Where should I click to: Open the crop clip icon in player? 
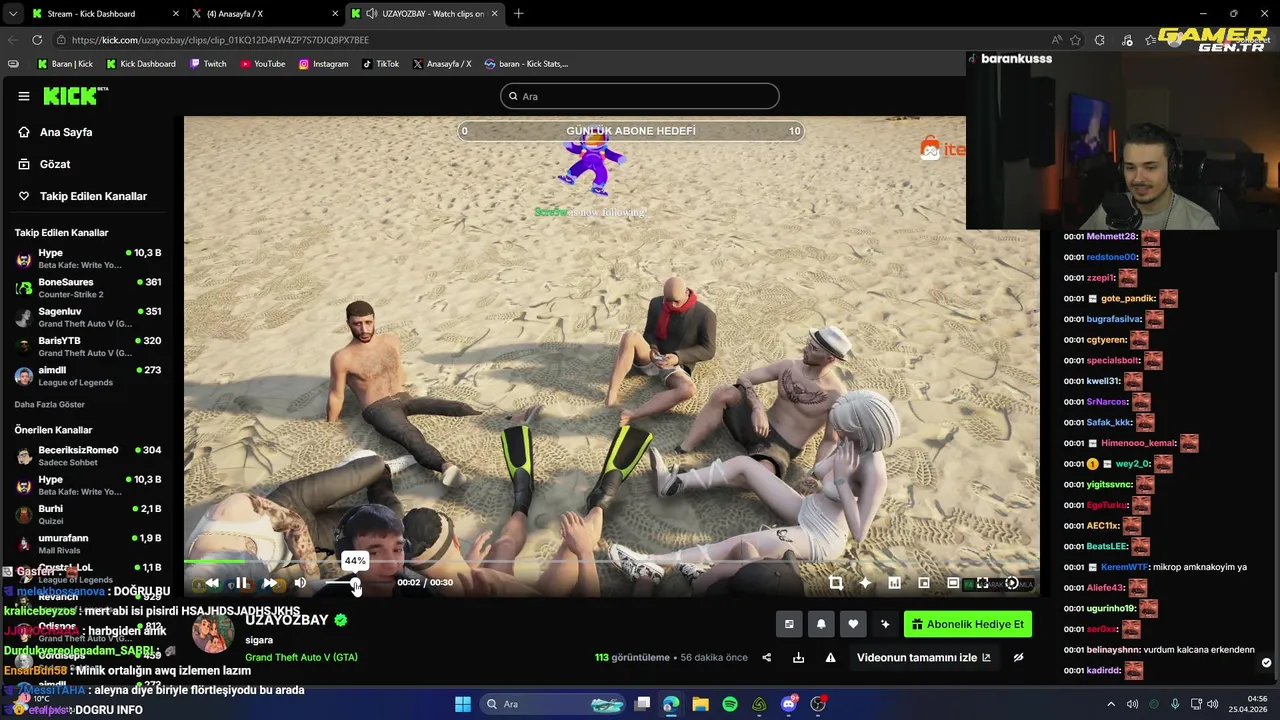[x=836, y=583]
